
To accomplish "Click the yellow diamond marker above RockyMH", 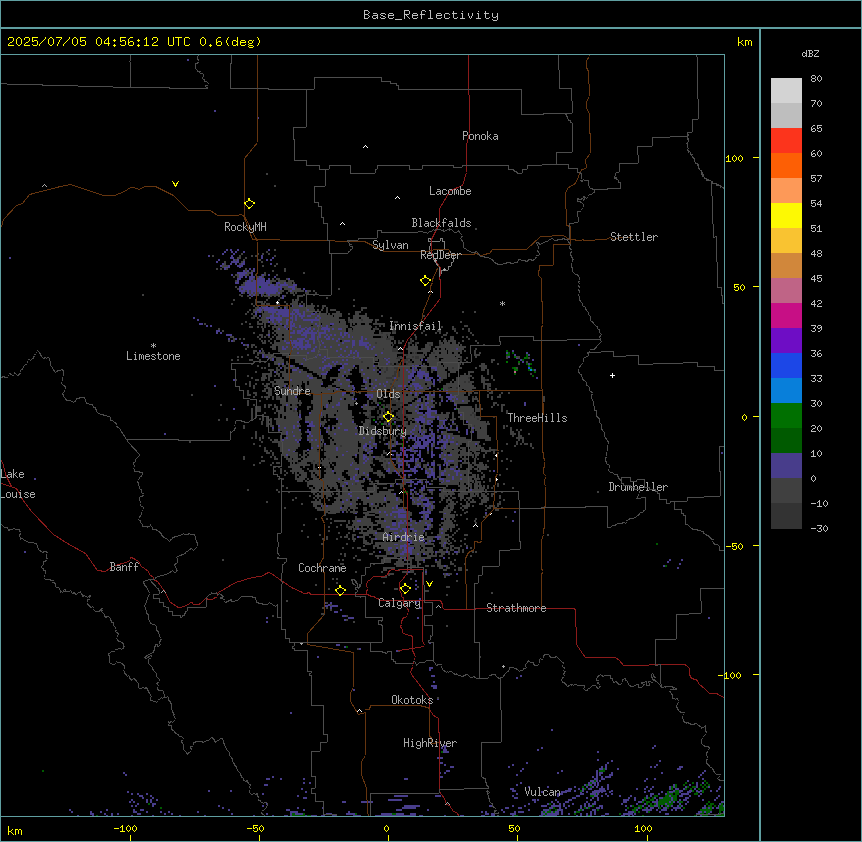I will (250, 204).
